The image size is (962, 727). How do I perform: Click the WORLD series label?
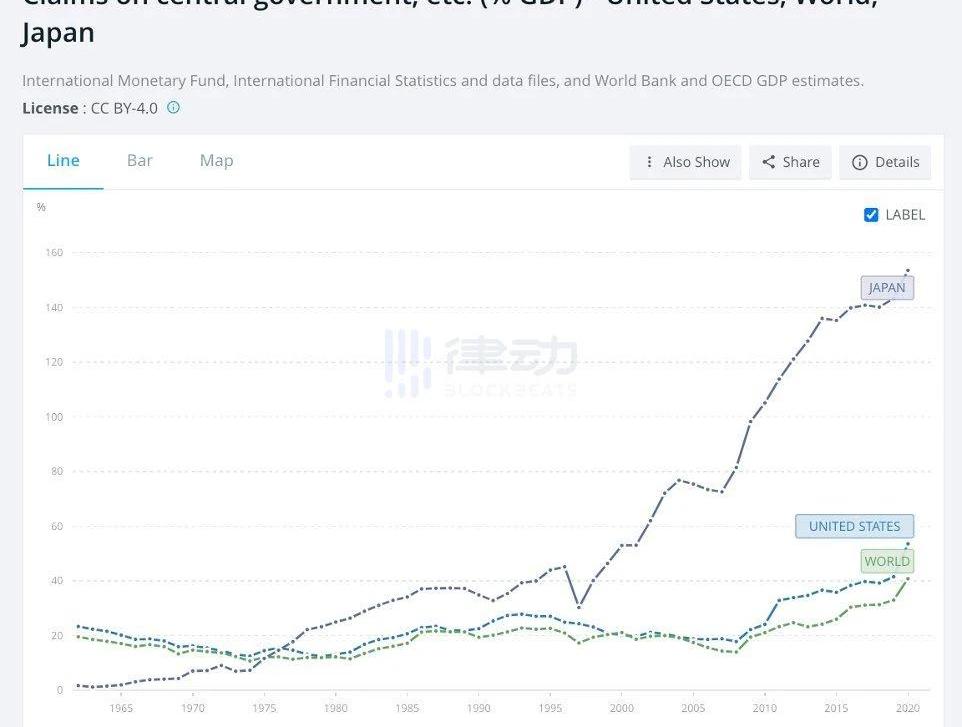pyautogui.click(x=887, y=561)
